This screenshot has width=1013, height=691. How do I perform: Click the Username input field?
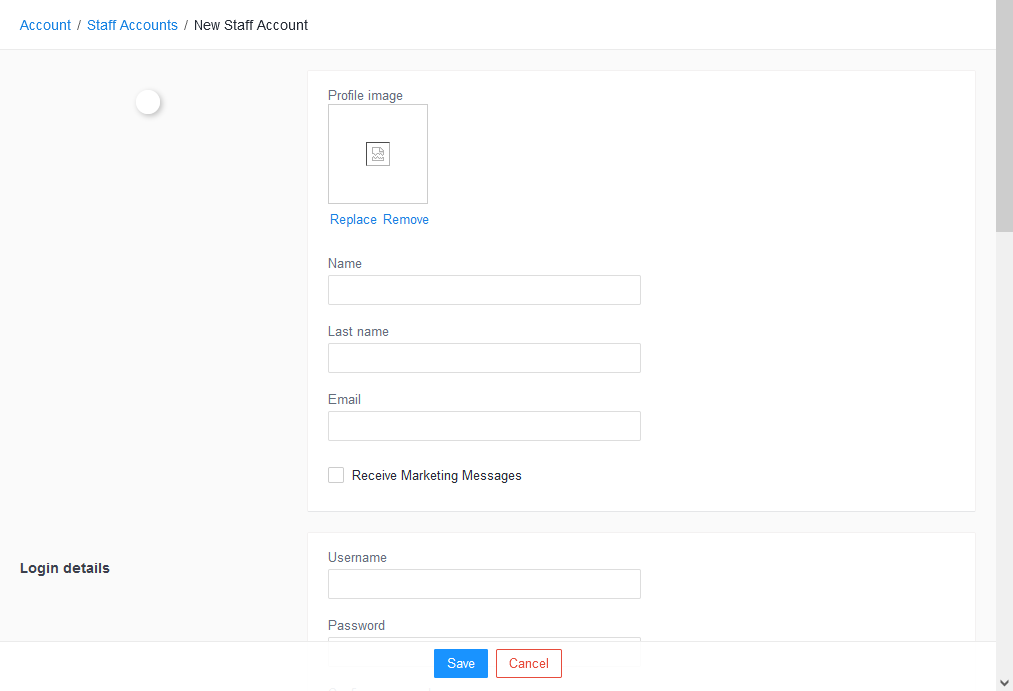coord(484,584)
